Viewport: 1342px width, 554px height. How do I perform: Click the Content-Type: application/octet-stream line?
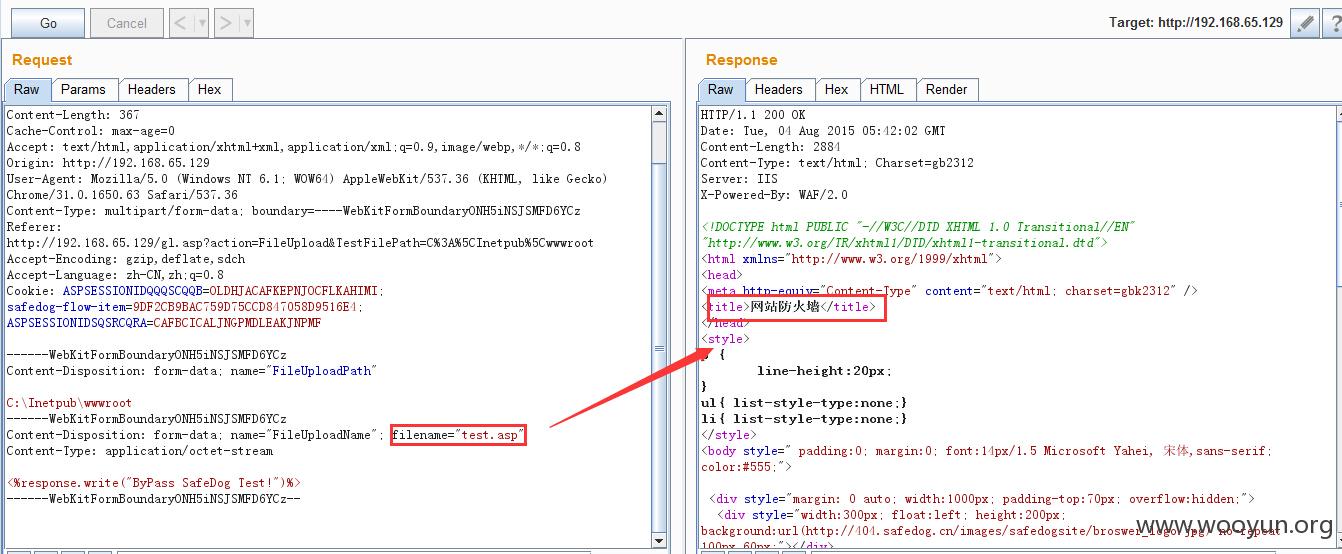[139, 451]
